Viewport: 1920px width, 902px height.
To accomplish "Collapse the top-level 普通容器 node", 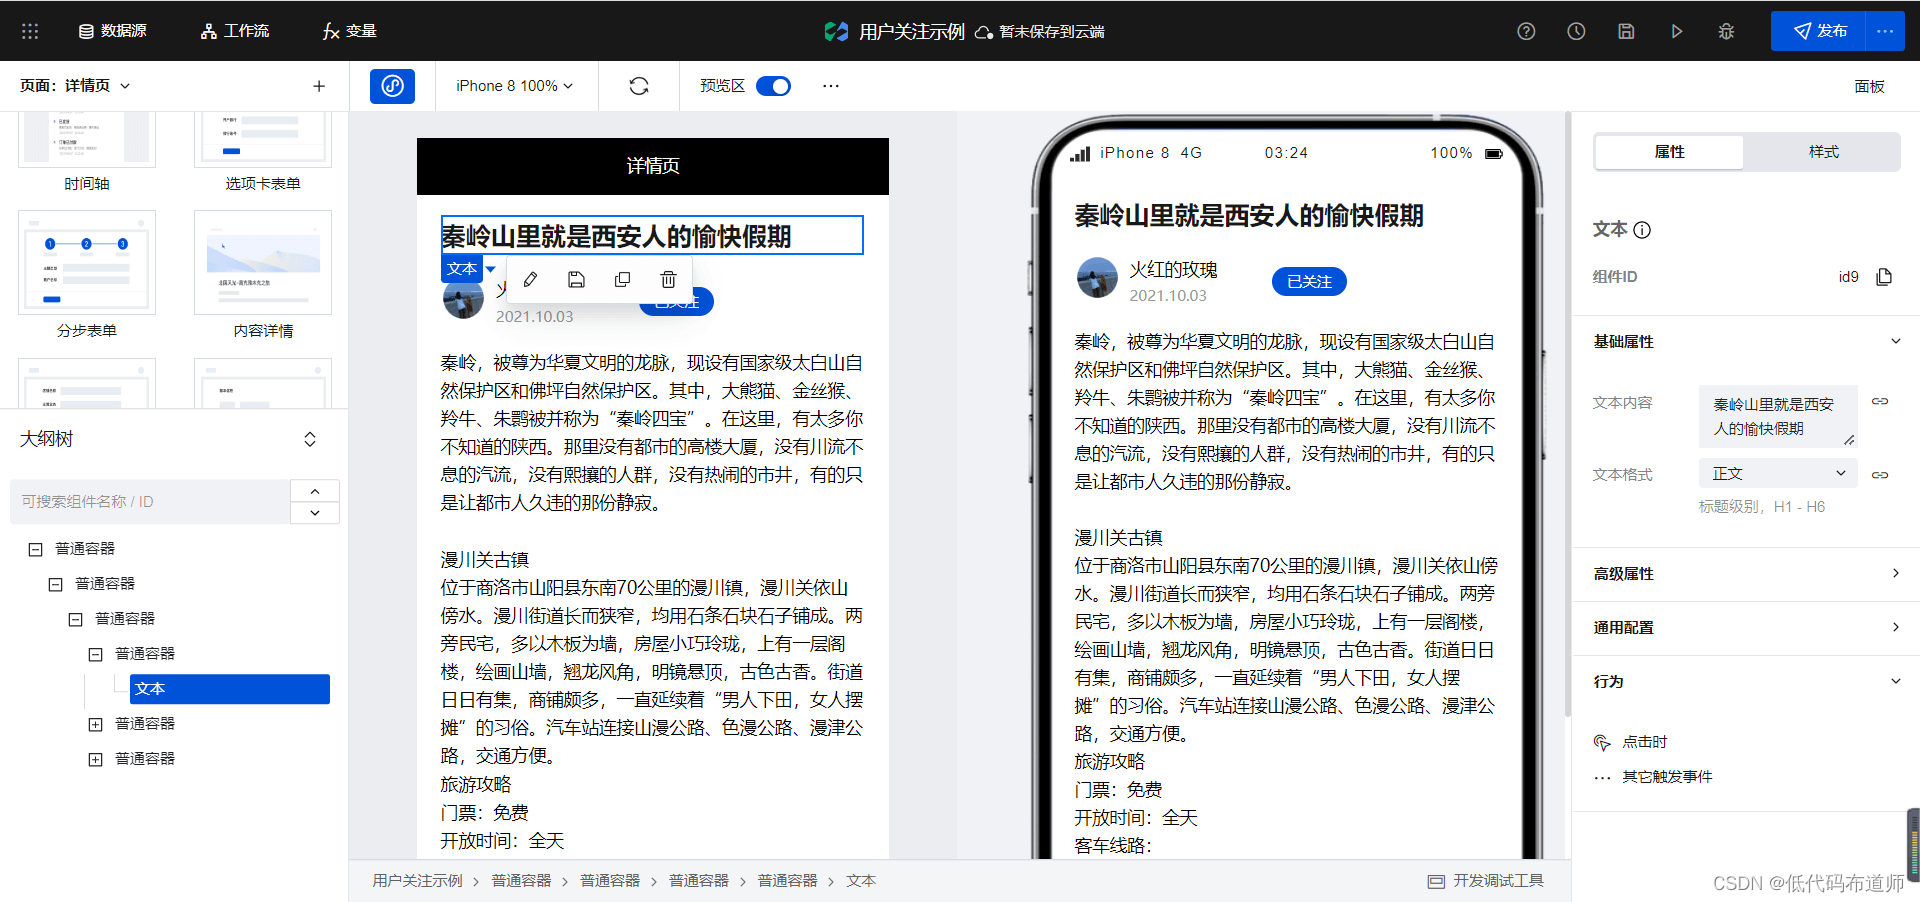I will click(x=35, y=549).
